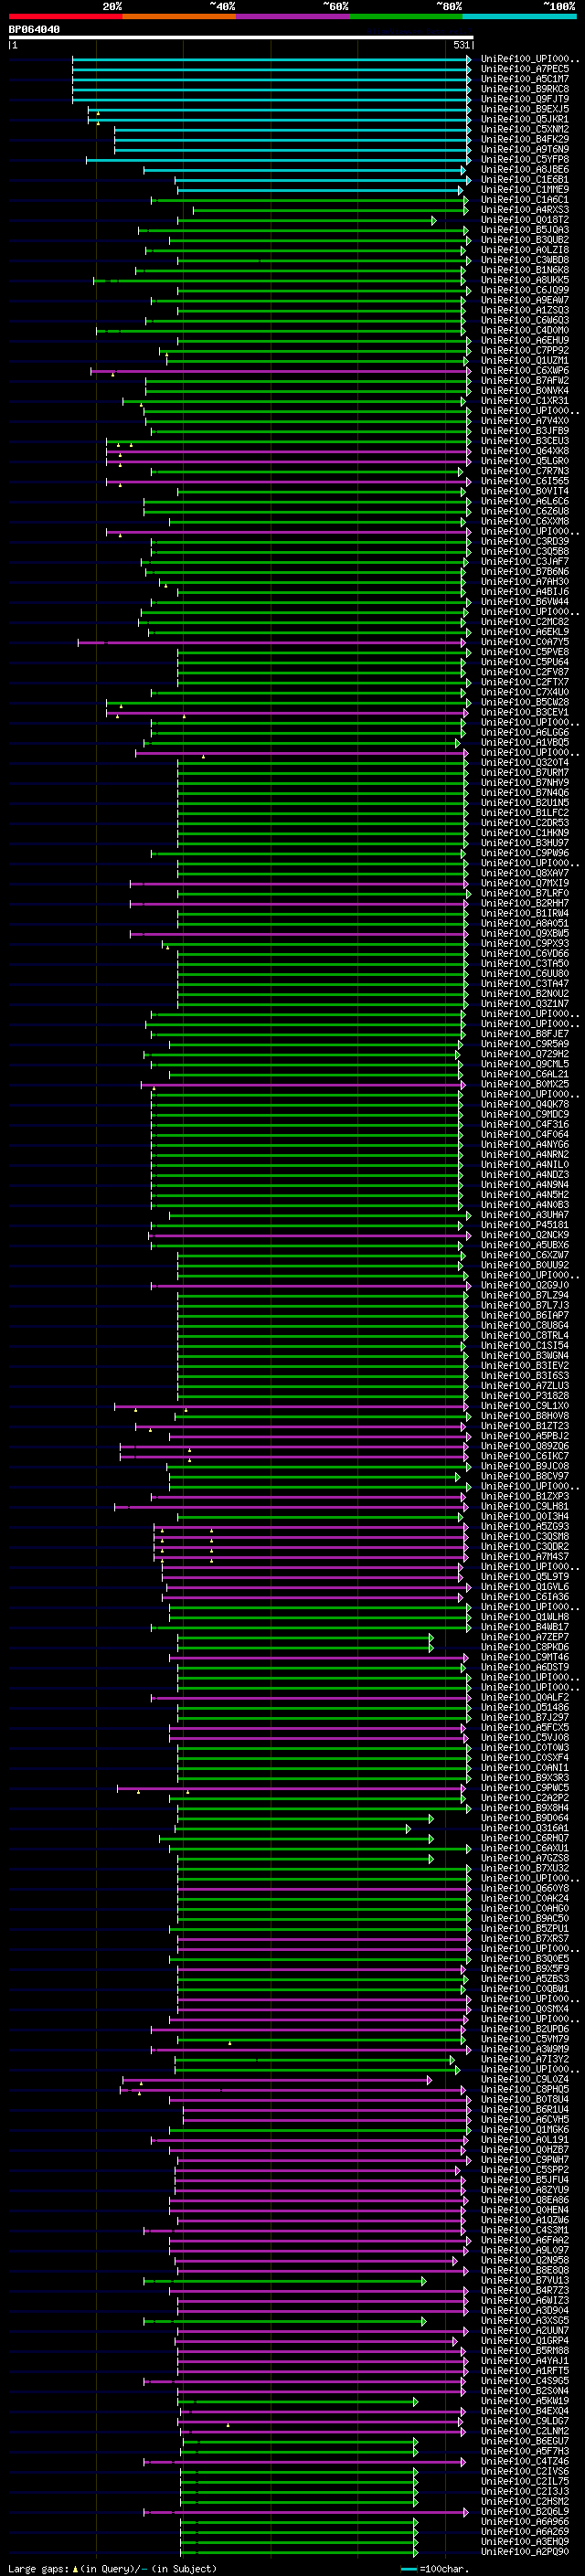The image size is (585, 2576).
Task: Click label UniRef100_A4BIJ6
Action: 525,592
